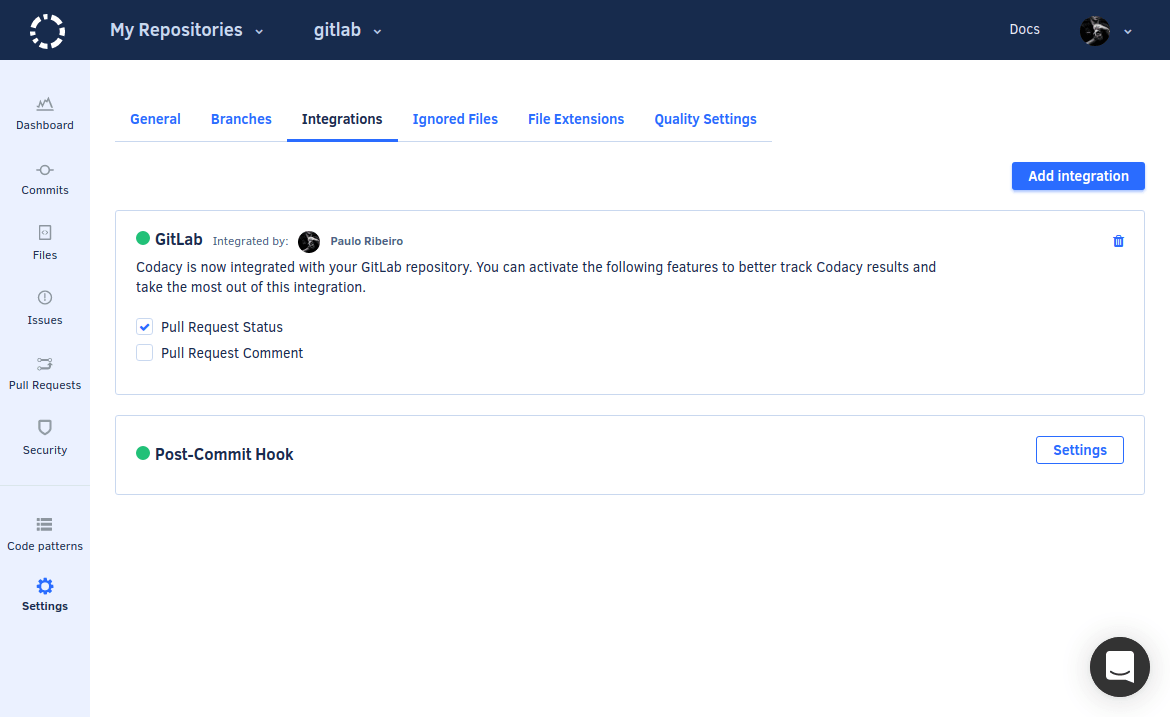Image resolution: width=1170 pixels, height=717 pixels.
Task: Open the Docs link
Action: [x=1024, y=29]
